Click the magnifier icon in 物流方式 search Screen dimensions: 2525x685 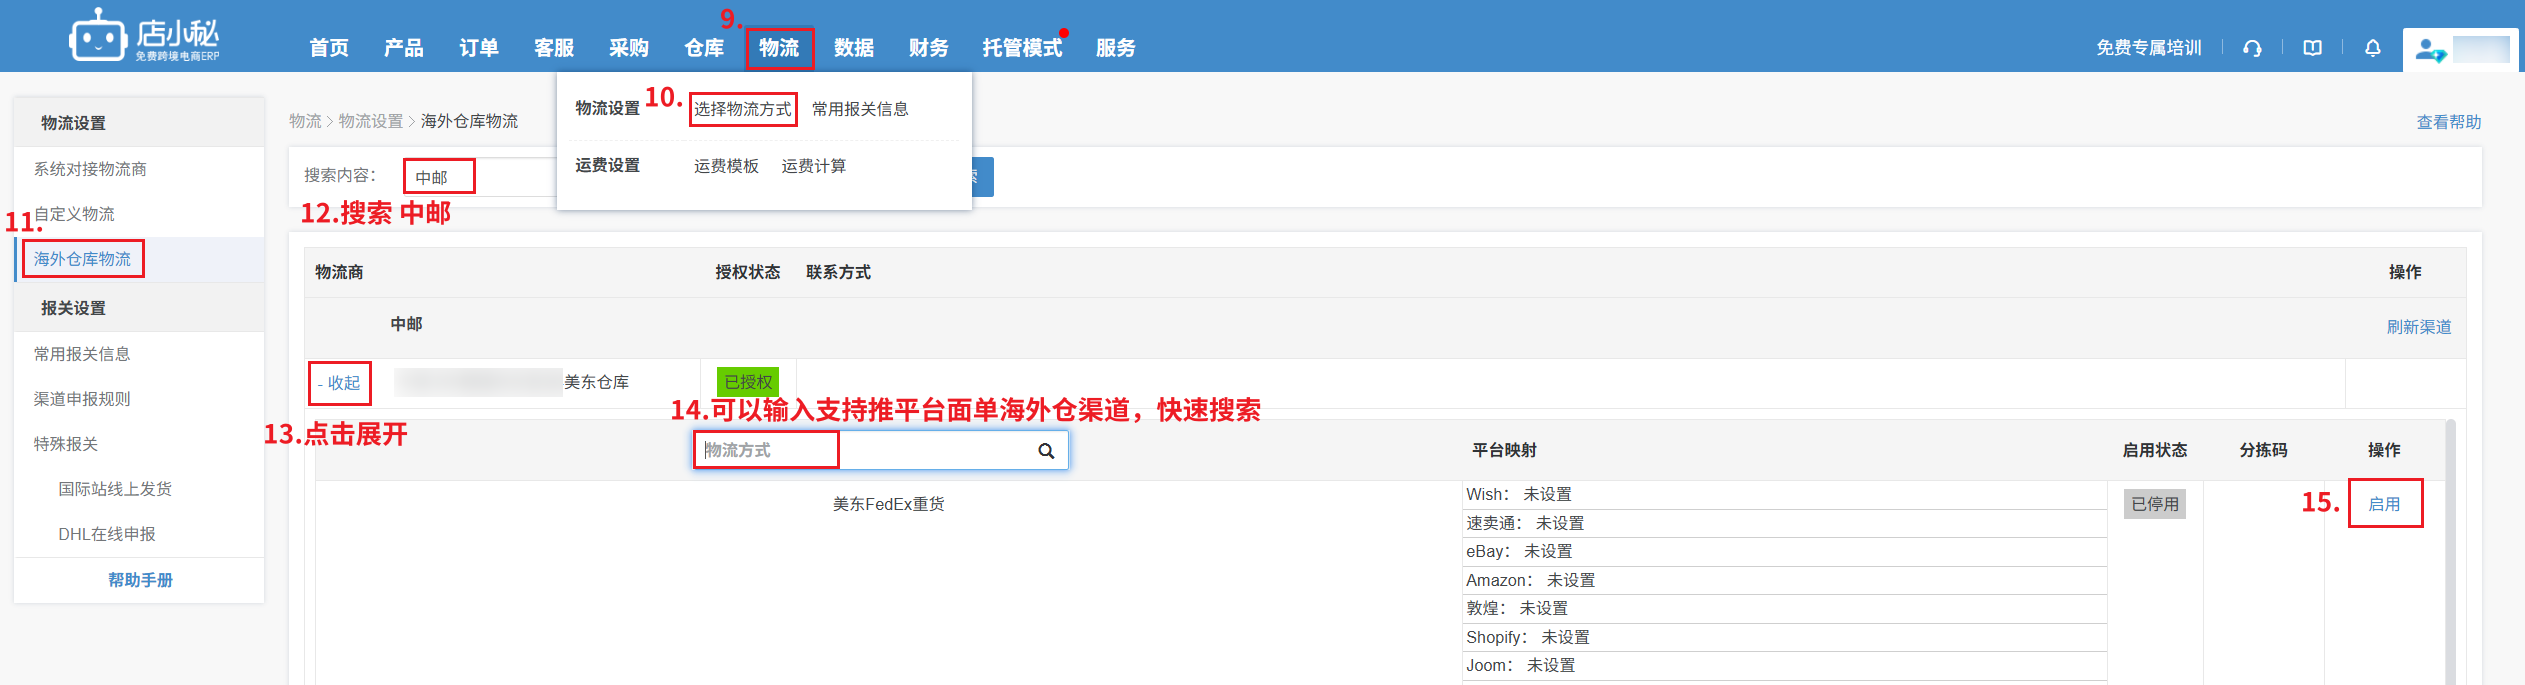click(x=1046, y=451)
